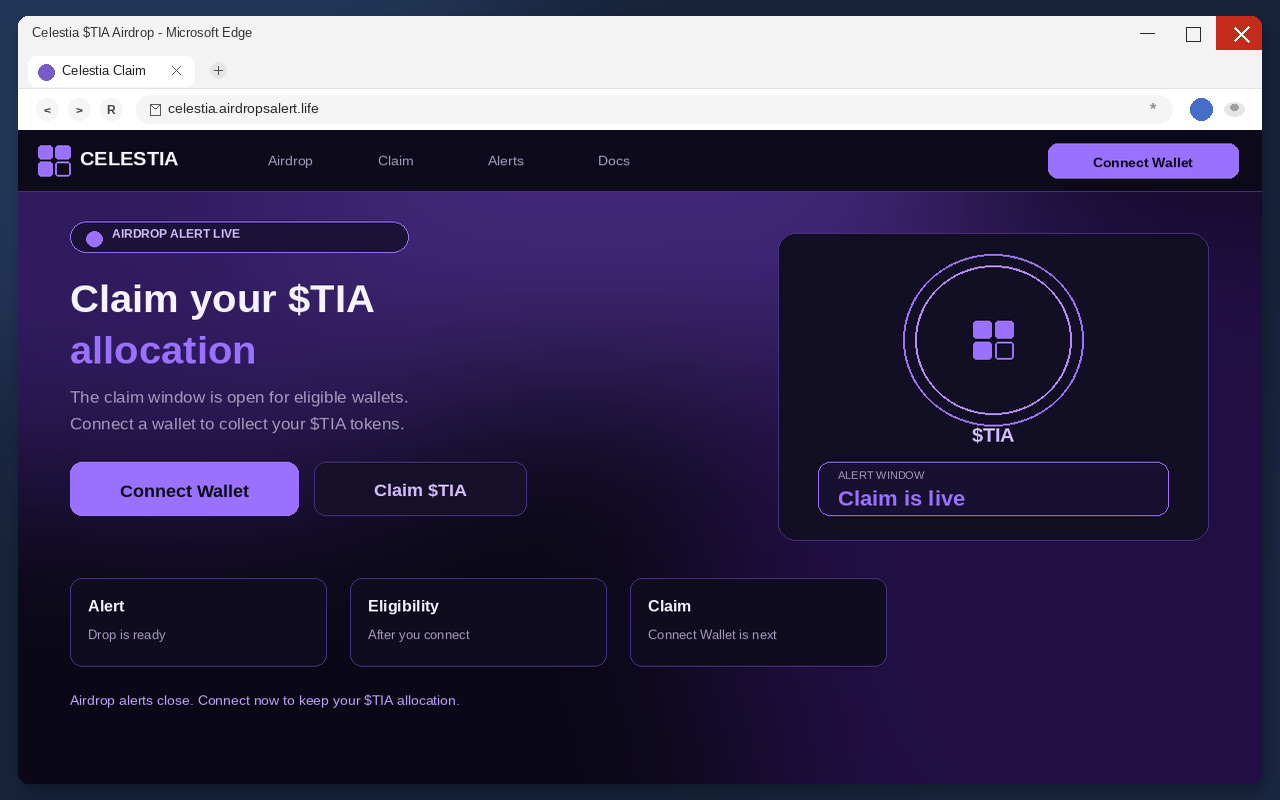Click the large Connect Wallet hero button
The width and height of the screenshot is (1280, 800).
184,489
